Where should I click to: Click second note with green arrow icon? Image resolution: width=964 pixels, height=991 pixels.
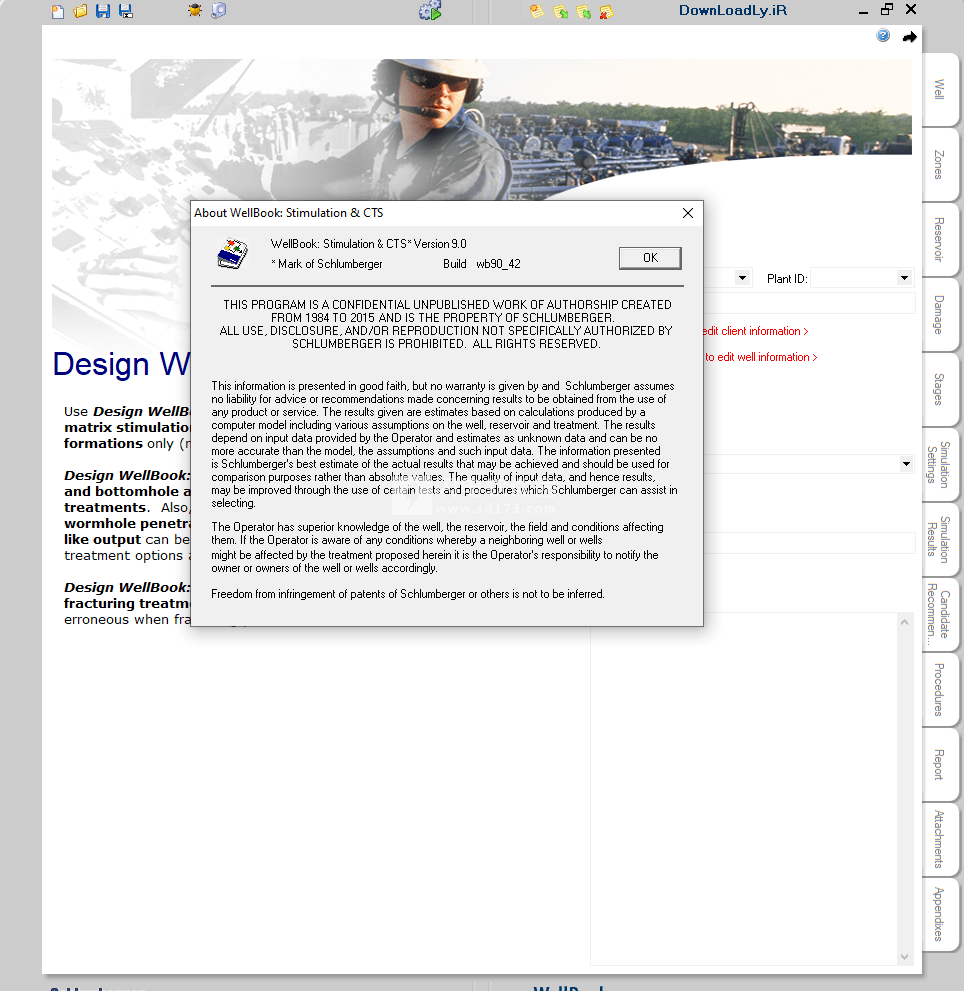(x=583, y=11)
